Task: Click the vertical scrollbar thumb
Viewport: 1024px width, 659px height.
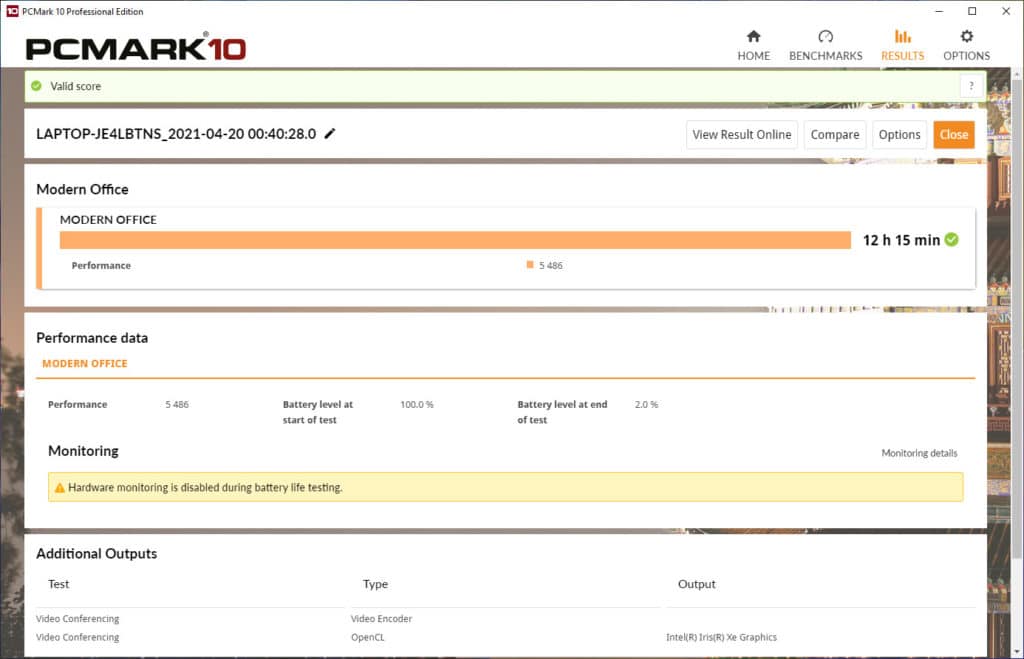Action: coord(1017,319)
